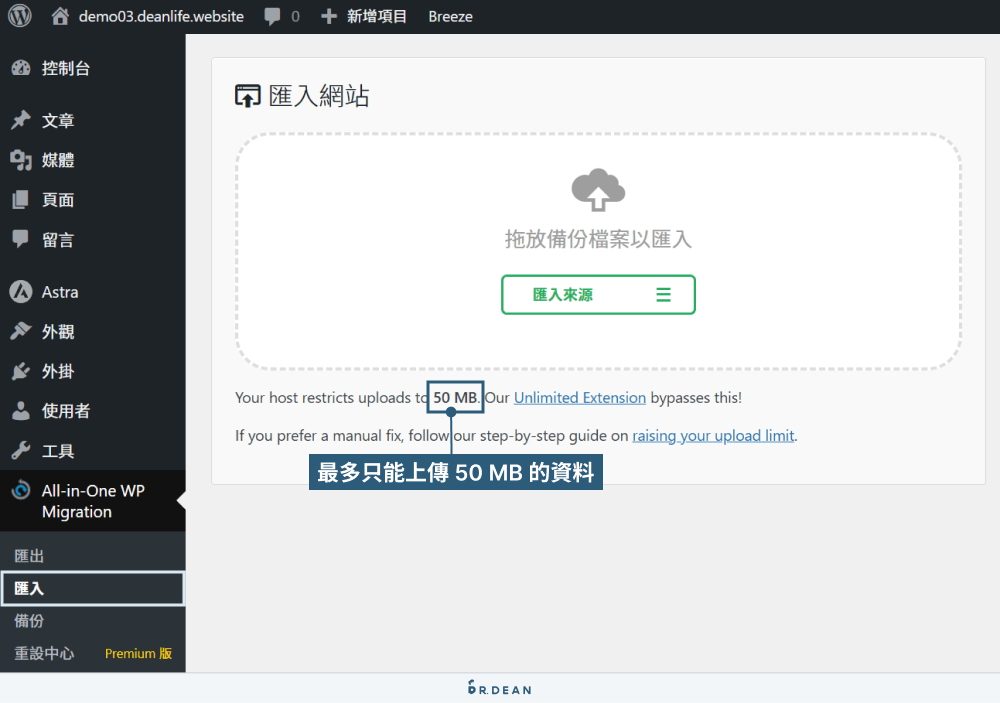Select the 外觀 appearance brush icon
Image resolution: width=1000 pixels, height=703 pixels.
pos(22,331)
